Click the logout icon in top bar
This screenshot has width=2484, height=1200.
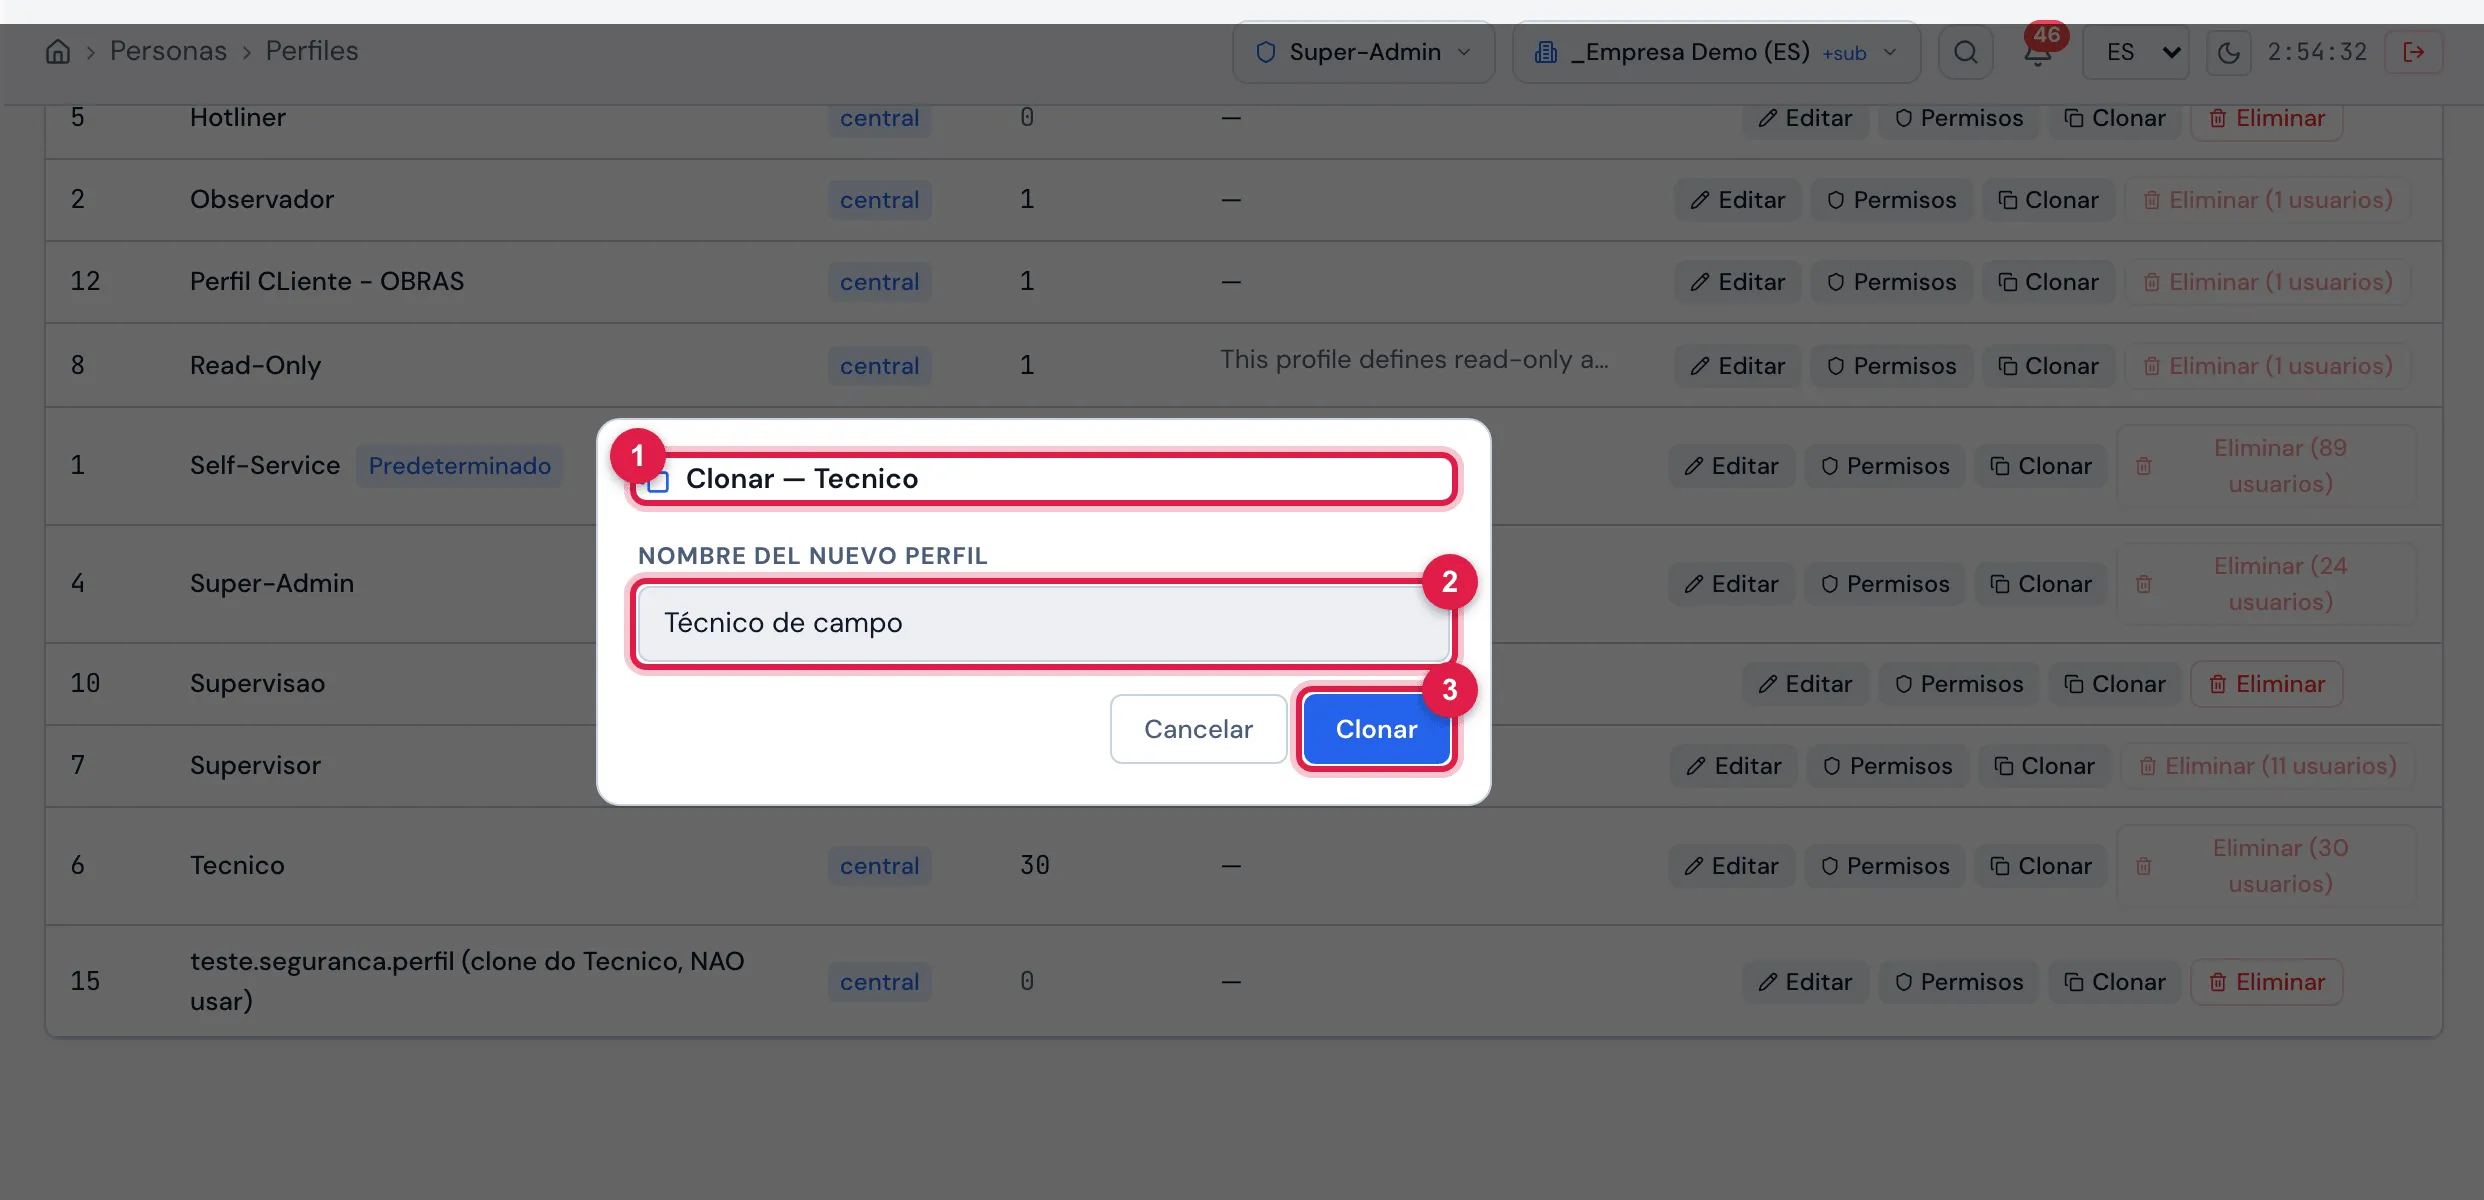[x=2414, y=52]
